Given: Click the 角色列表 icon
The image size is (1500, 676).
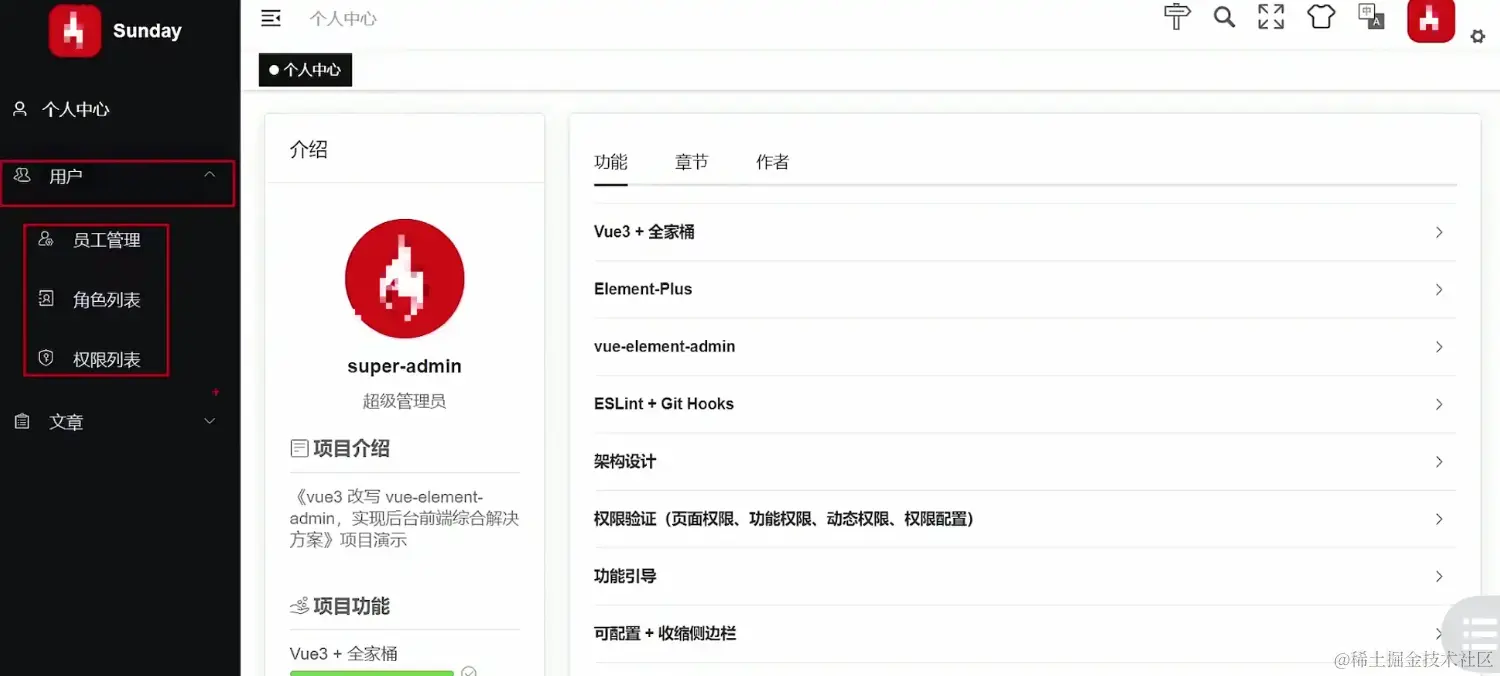Looking at the screenshot, I should point(45,298).
